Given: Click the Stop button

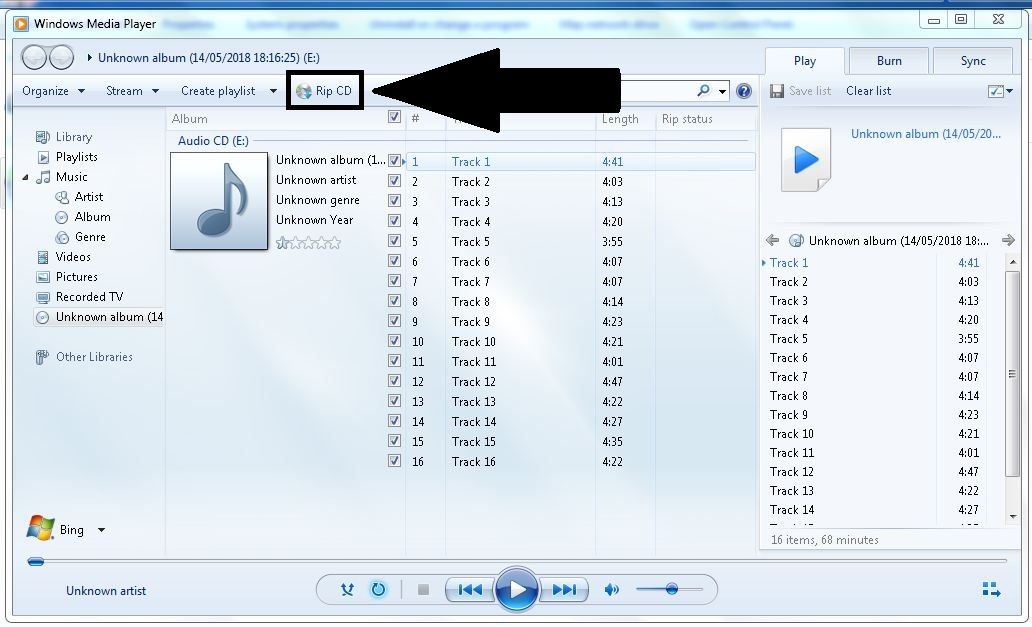Looking at the screenshot, I should tap(423, 589).
